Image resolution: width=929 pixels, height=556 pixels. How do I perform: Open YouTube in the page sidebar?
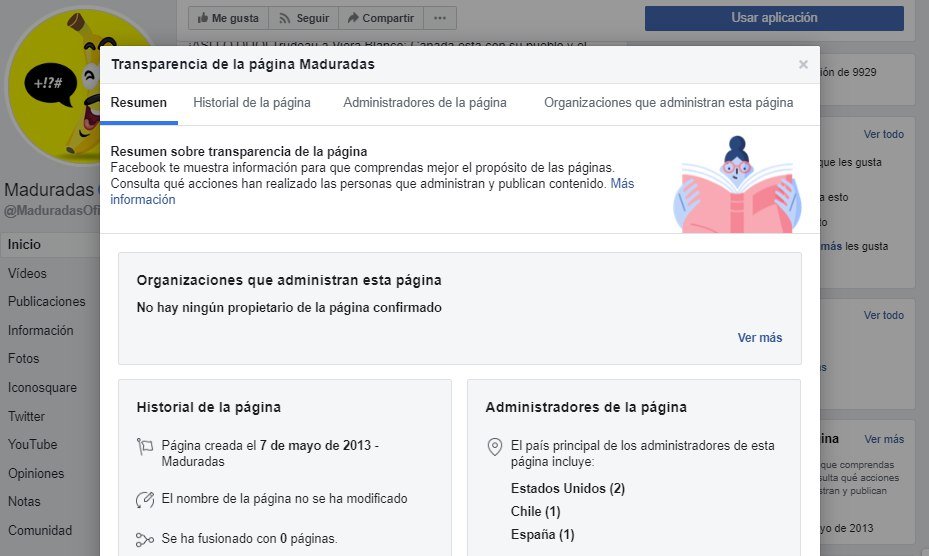(33, 444)
